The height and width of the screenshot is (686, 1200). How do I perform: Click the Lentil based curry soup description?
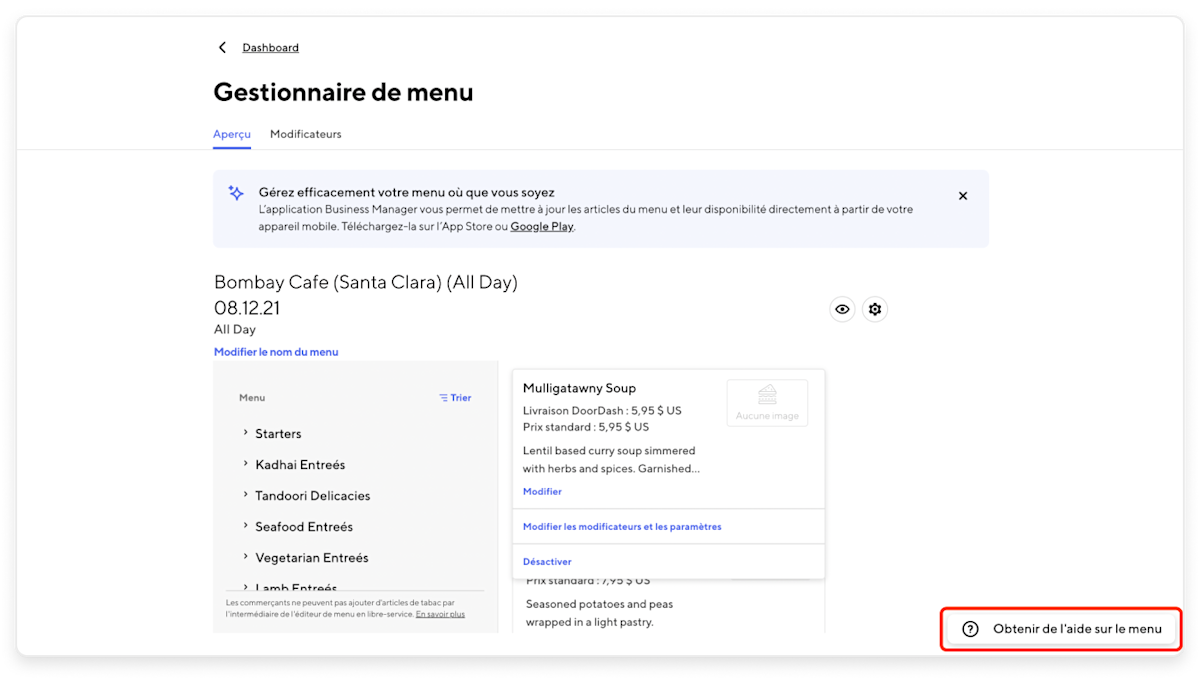tap(609, 460)
